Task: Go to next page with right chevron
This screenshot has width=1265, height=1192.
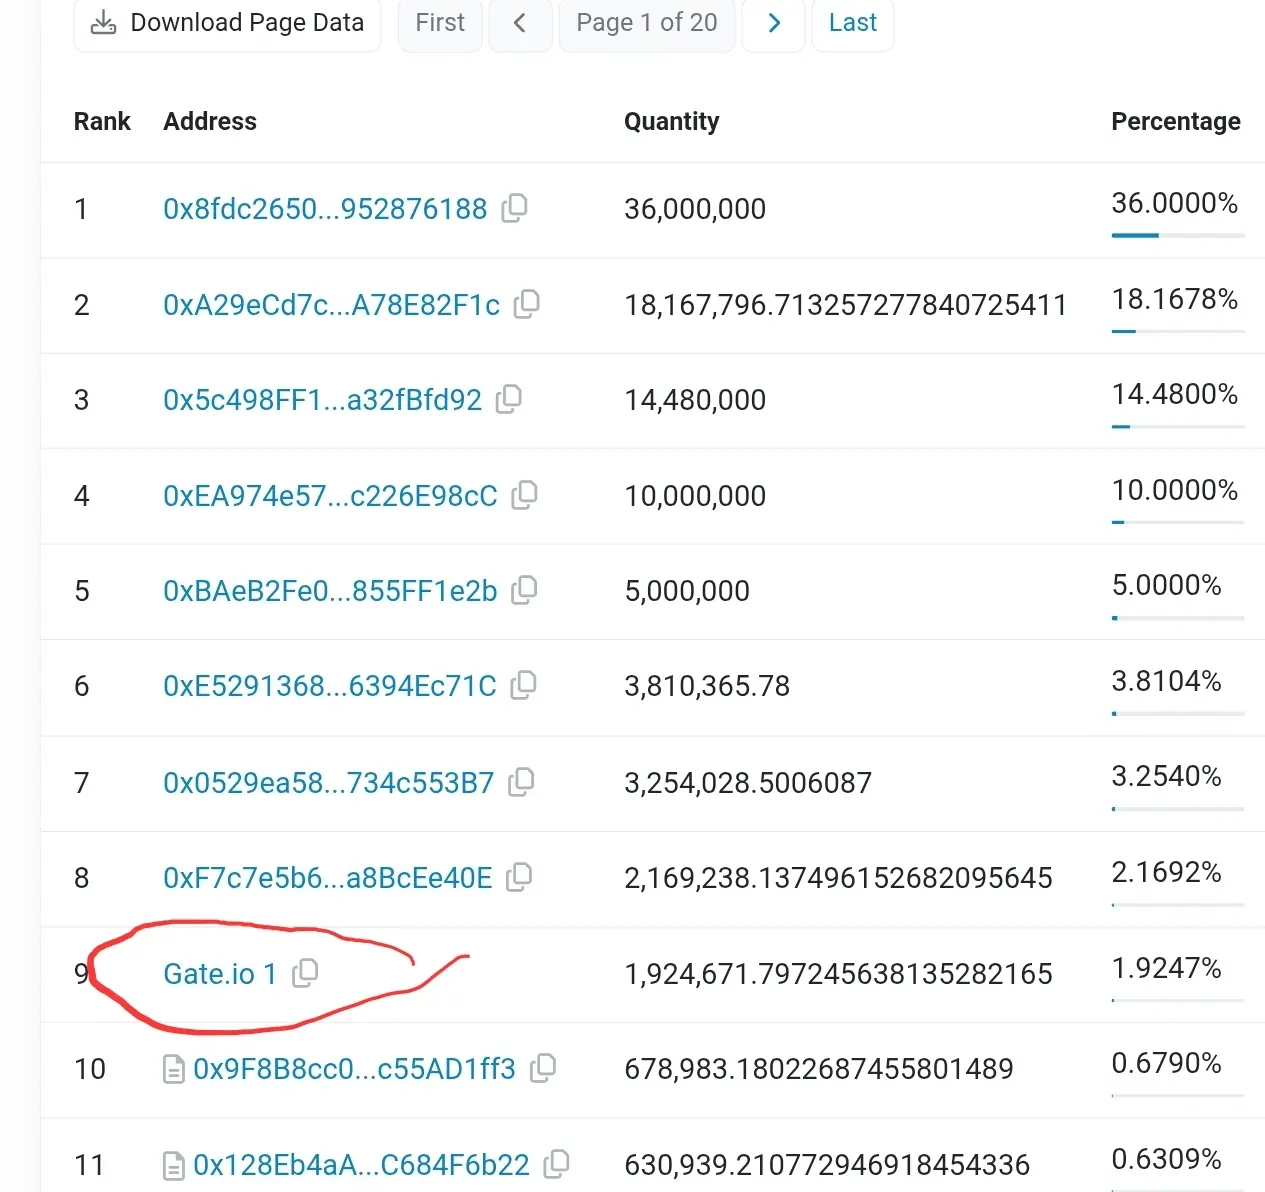Action: [x=774, y=23]
